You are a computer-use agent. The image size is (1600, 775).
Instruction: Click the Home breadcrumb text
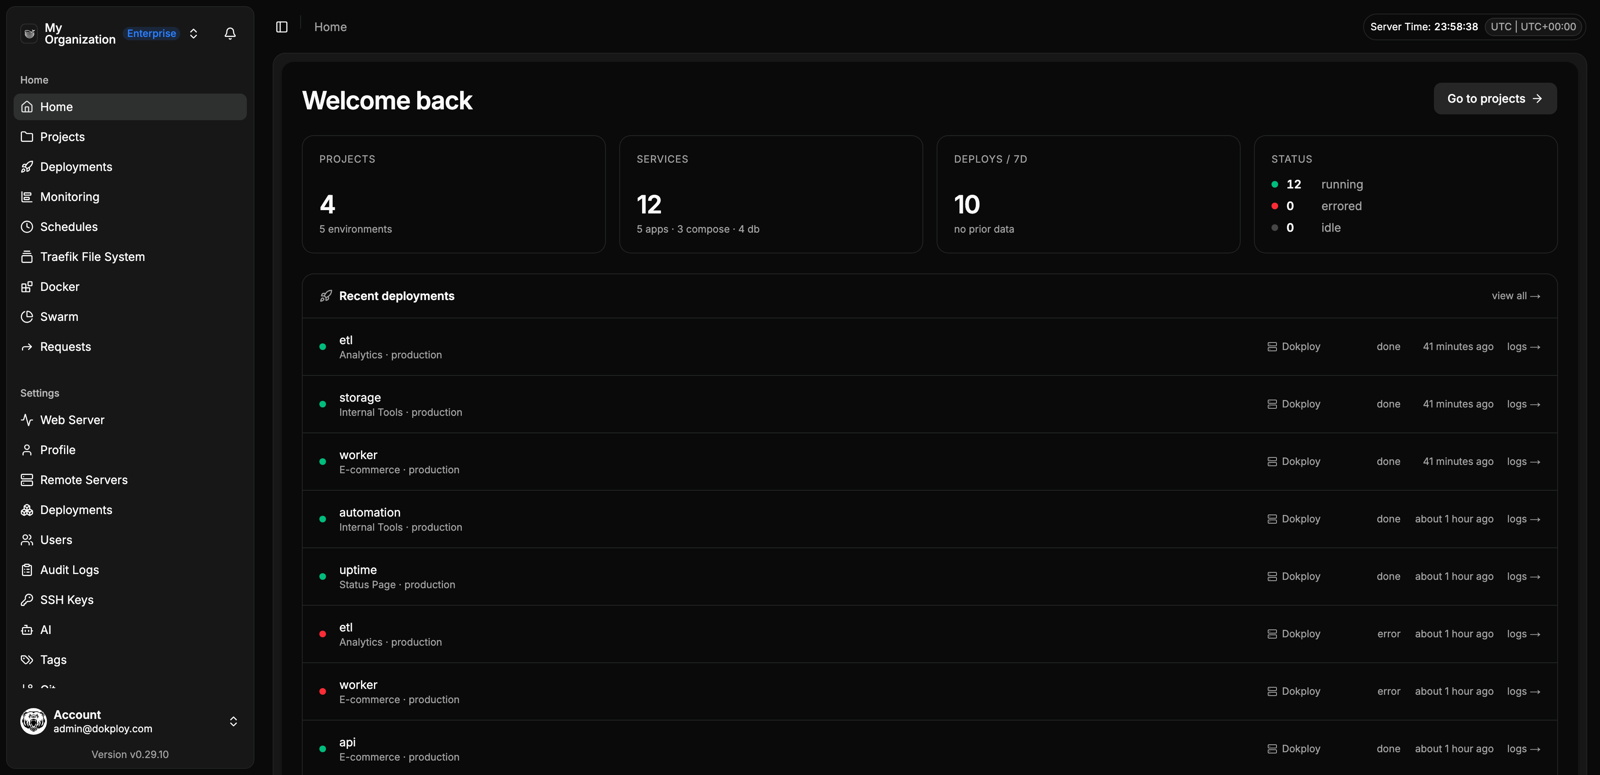click(x=330, y=27)
